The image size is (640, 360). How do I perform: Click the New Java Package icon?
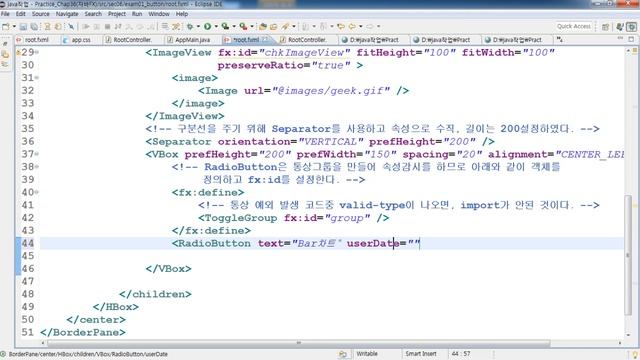pyautogui.click(x=263, y=27)
